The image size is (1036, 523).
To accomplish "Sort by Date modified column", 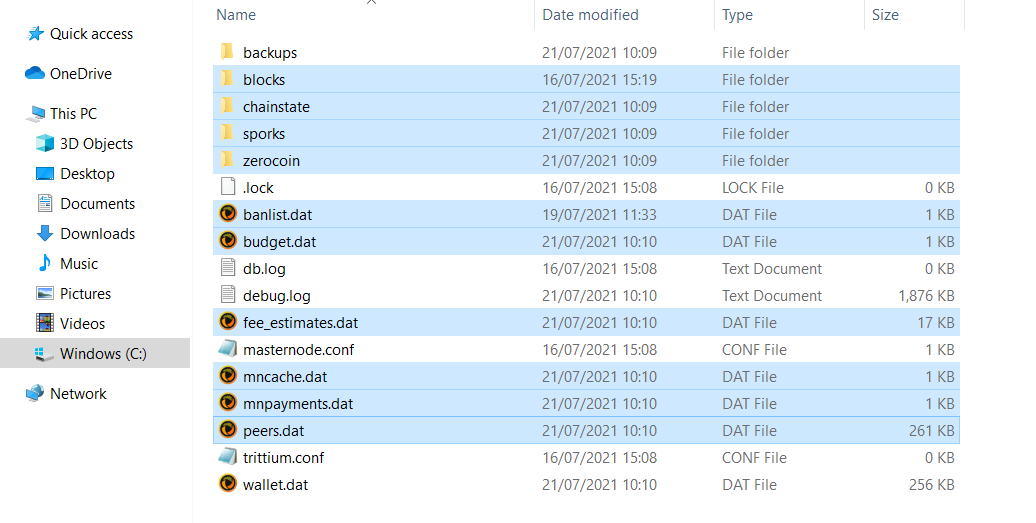I will click(590, 15).
